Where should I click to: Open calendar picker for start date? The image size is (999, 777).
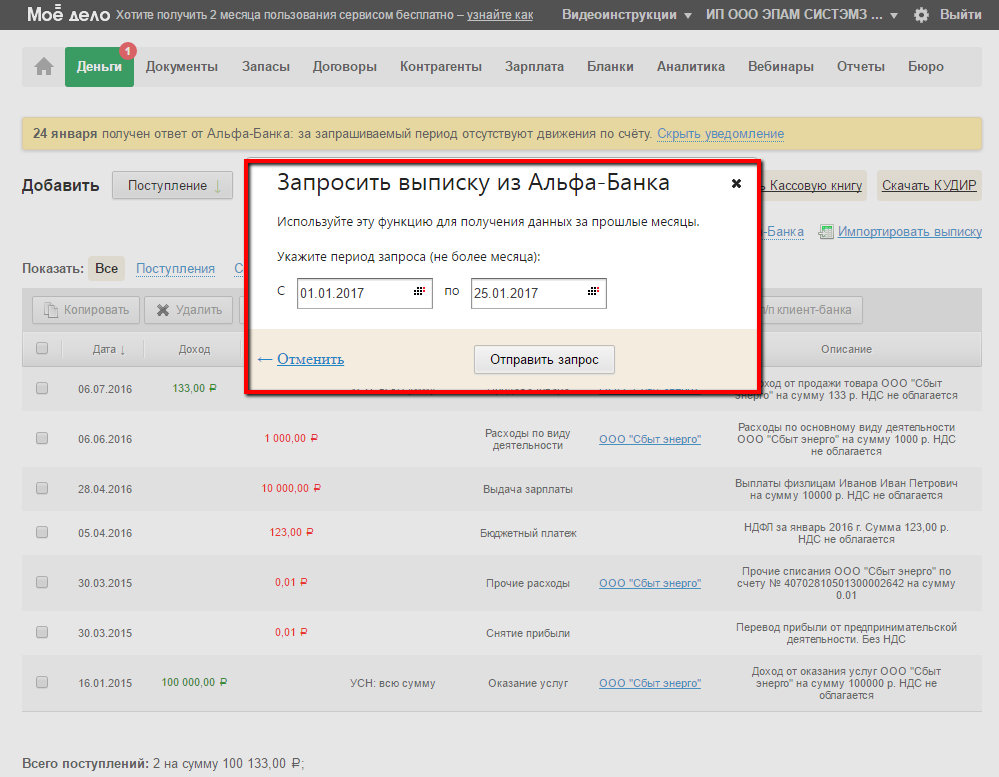[419, 292]
